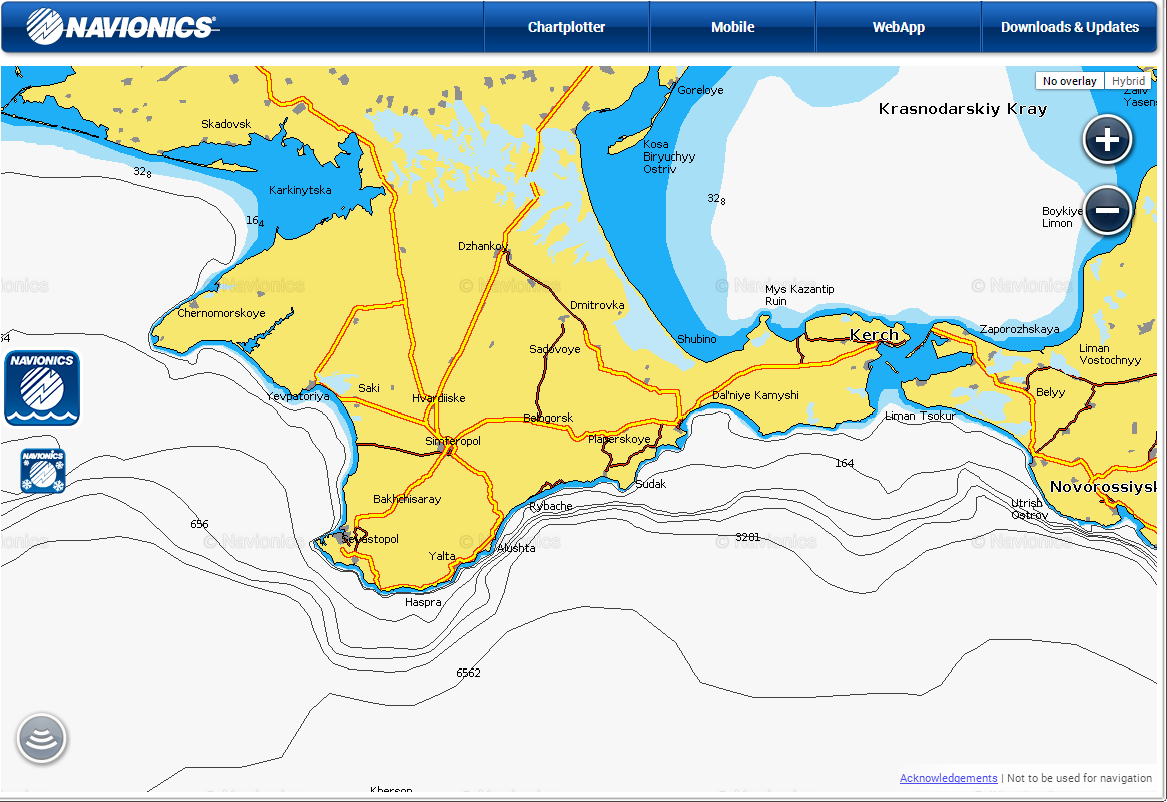Viewport: 1167px width, 802px height.
Task: Click the 3281 depth contour value
Action: coord(747,537)
